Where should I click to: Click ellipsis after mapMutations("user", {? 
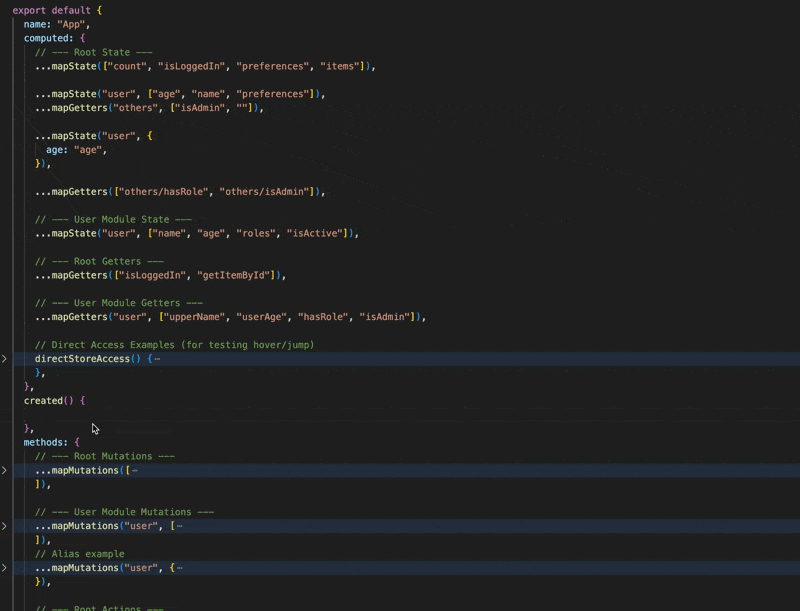(x=180, y=568)
